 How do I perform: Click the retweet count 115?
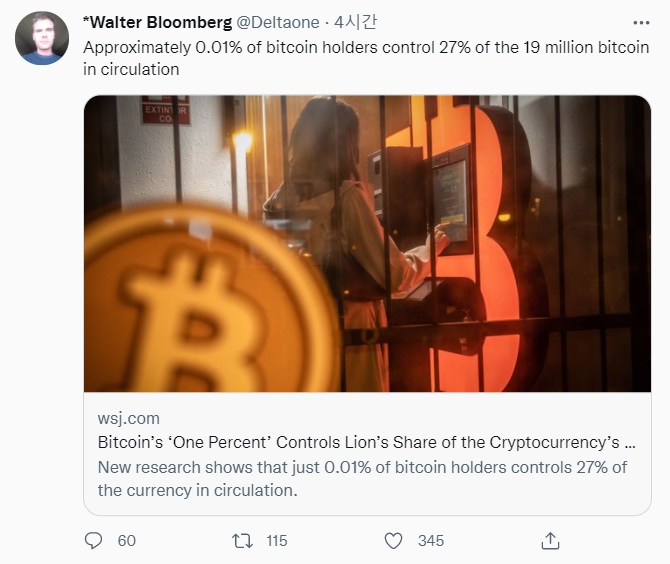pos(276,540)
